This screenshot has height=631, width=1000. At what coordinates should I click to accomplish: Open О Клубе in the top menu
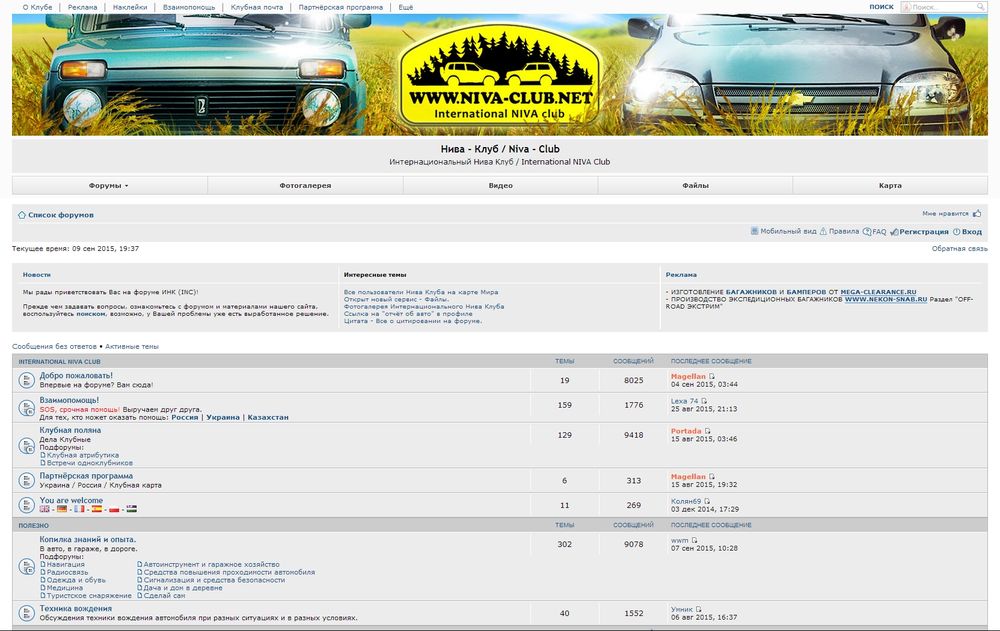pyautogui.click(x=38, y=7)
